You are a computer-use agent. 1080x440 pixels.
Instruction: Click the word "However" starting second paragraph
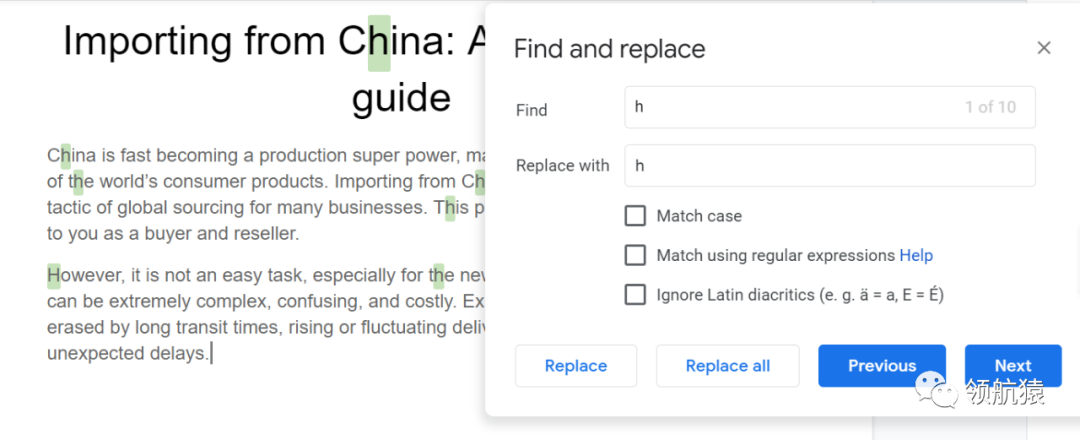82,275
